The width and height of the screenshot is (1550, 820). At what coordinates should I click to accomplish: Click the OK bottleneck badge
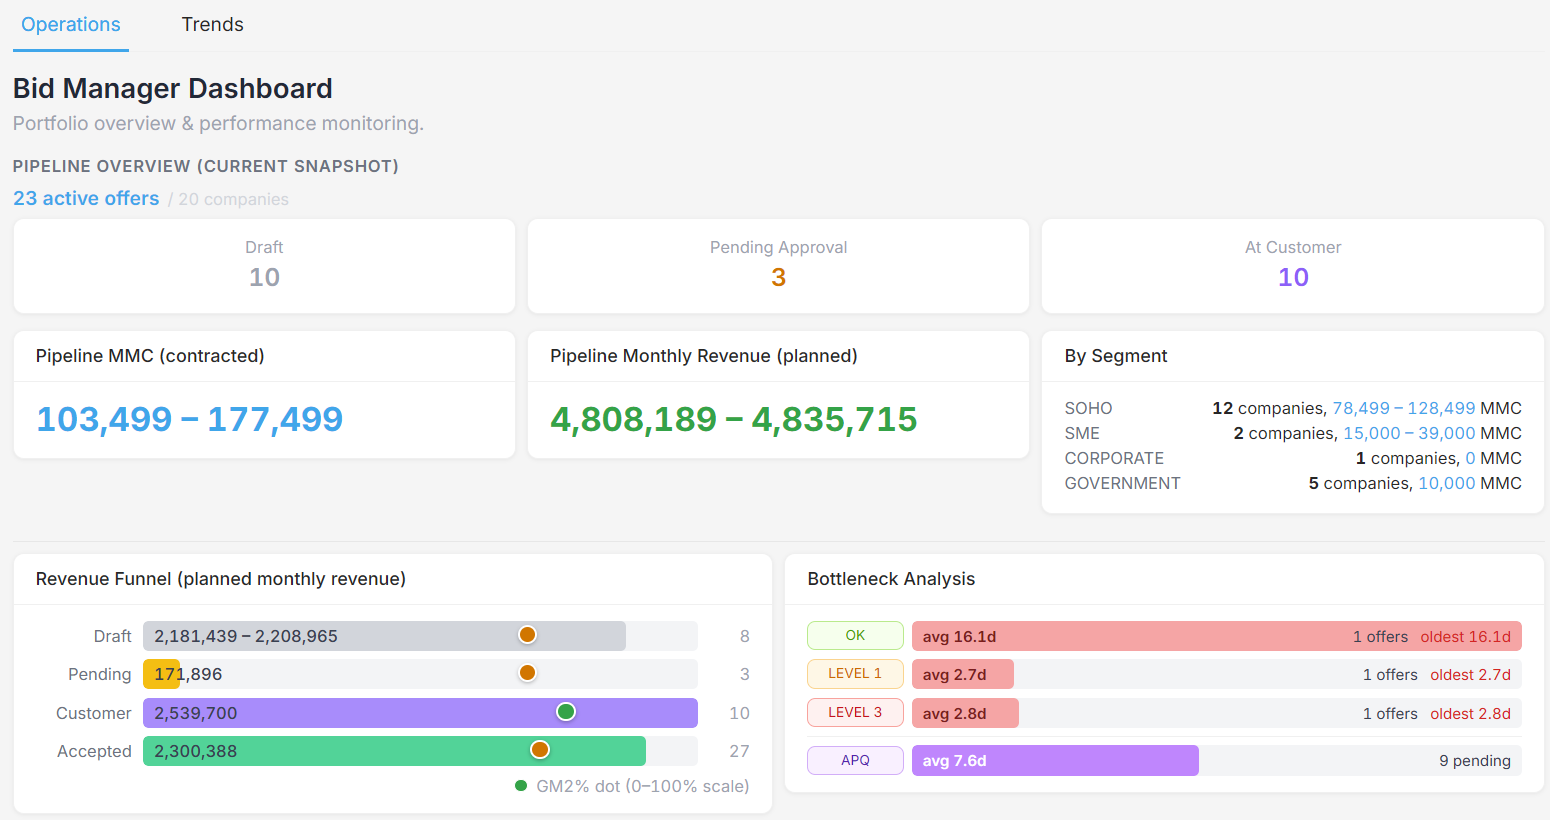(x=855, y=636)
